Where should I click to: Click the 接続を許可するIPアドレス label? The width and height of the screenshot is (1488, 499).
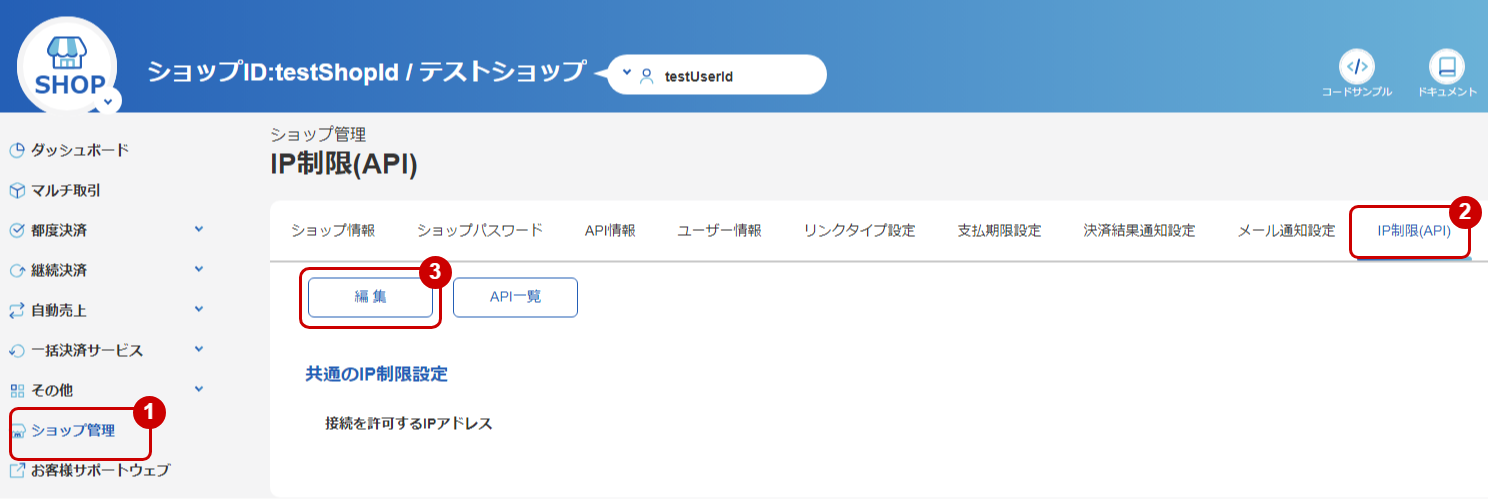click(409, 423)
